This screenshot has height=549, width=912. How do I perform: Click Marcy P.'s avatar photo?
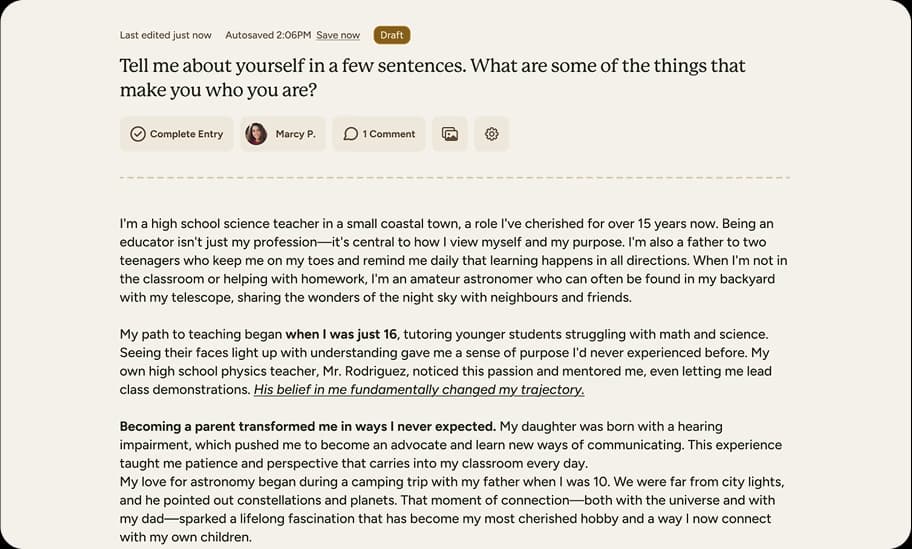pyautogui.click(x=256, y=134)
